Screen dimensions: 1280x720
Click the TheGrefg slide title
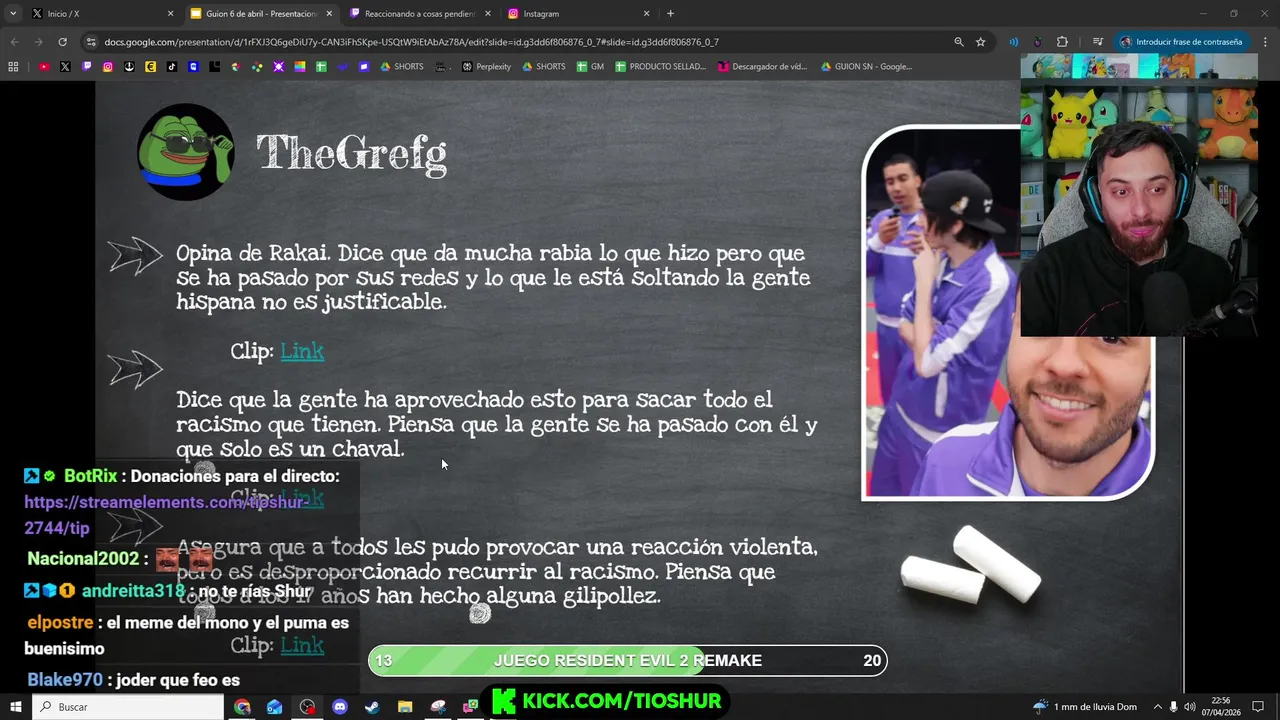click(x=352, y=153)
